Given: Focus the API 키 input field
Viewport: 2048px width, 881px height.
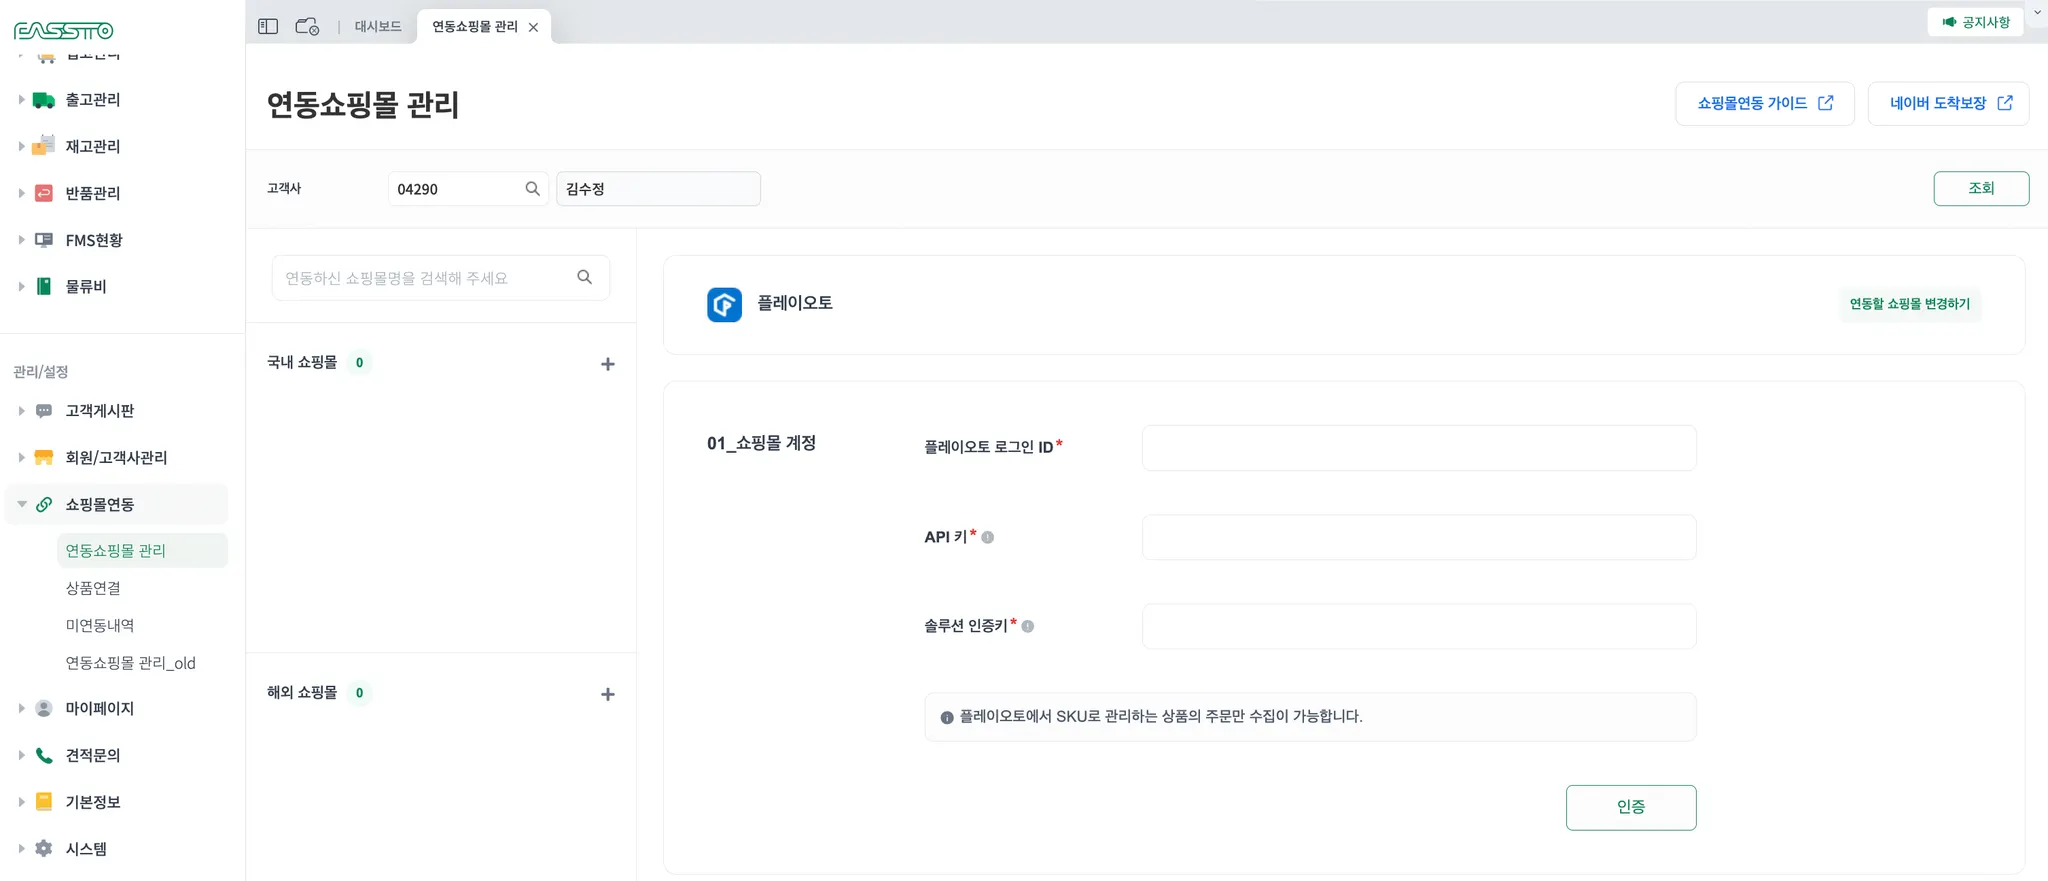Looking at the screenshot, I should click(1419, 537).
